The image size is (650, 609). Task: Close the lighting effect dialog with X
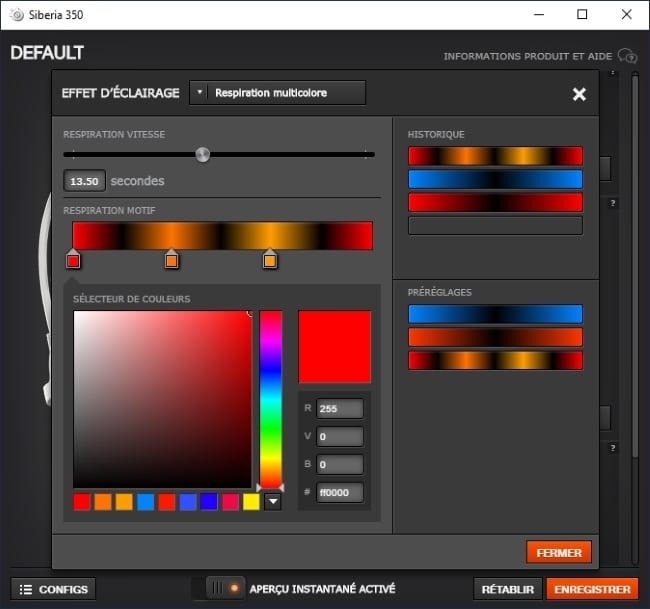(579, 94)
